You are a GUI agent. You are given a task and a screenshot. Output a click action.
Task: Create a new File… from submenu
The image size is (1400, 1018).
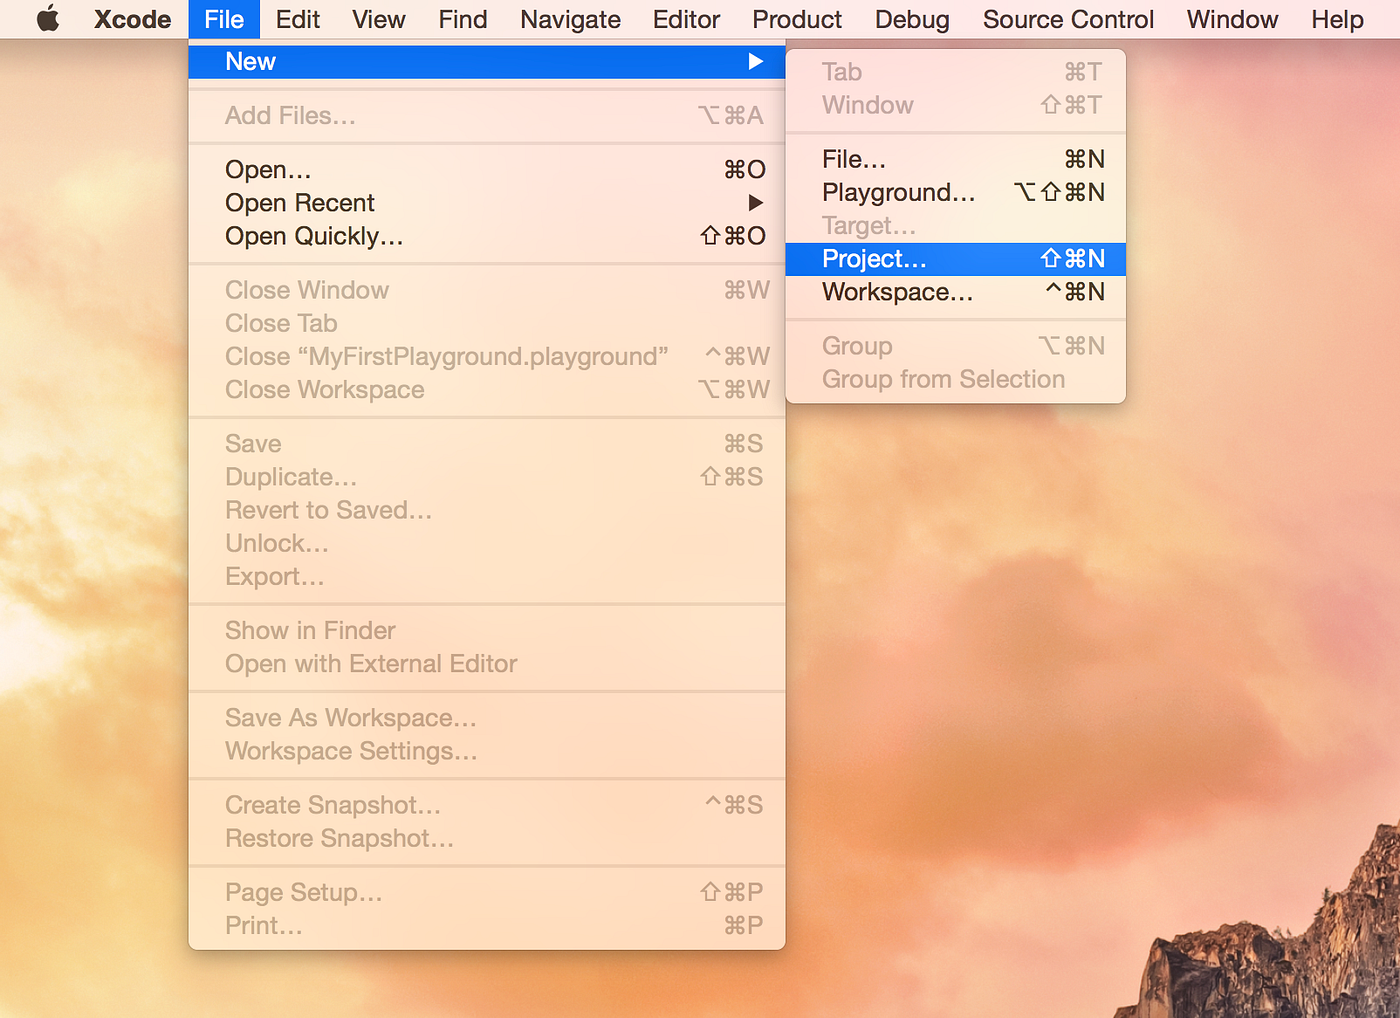(956, 159)
